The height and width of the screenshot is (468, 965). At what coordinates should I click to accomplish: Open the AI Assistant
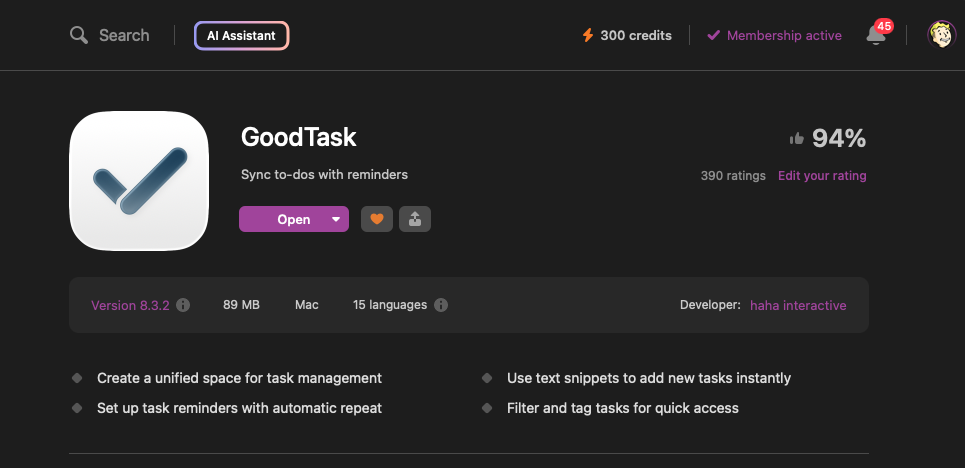[x=241, y=36]
